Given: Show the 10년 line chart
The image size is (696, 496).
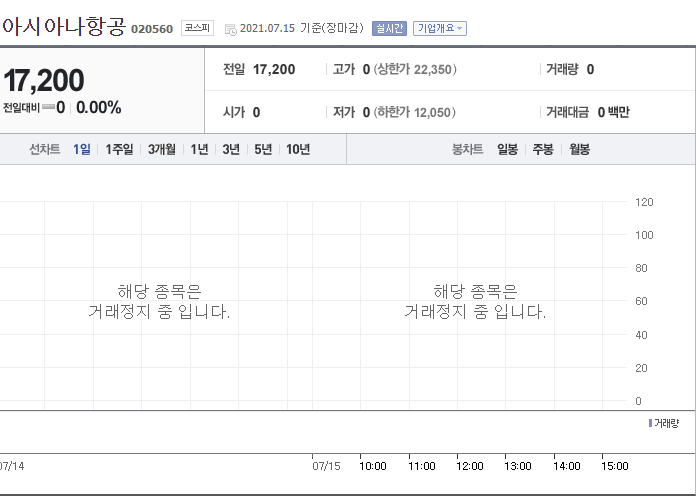Looking at the screenshot, I should (298, 149).
